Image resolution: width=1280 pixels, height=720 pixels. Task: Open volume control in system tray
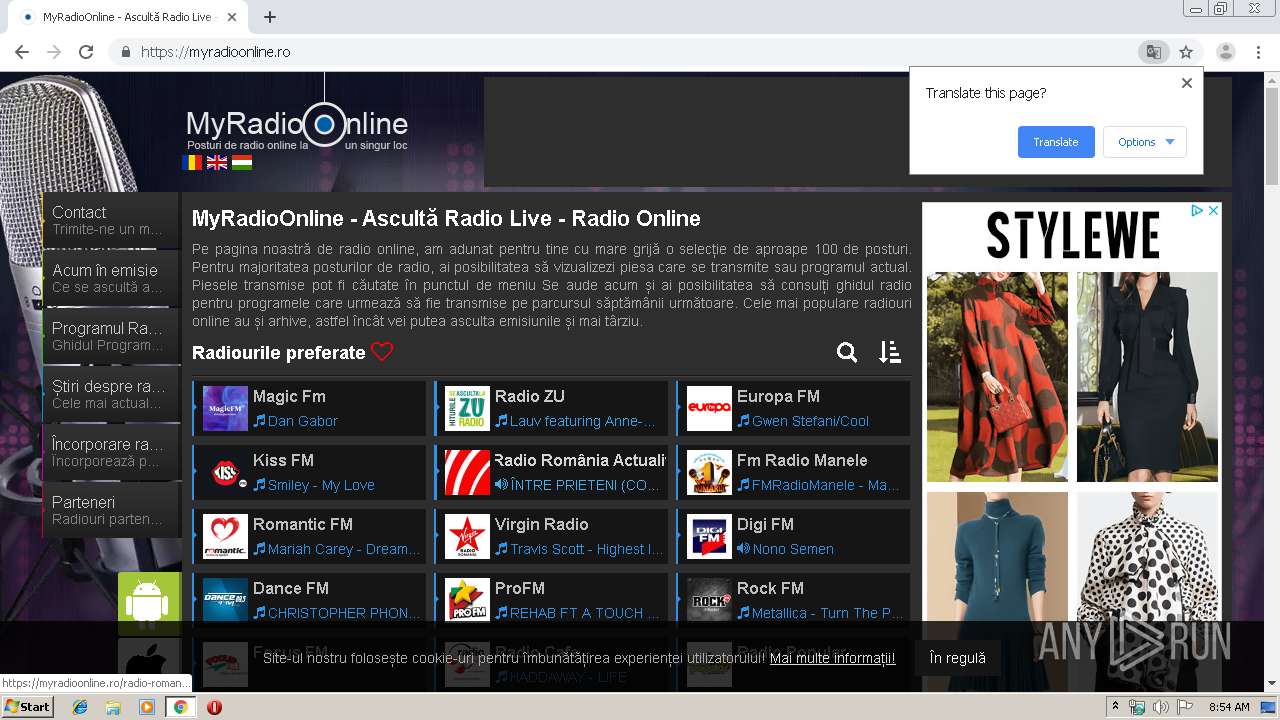point(1160,707)
